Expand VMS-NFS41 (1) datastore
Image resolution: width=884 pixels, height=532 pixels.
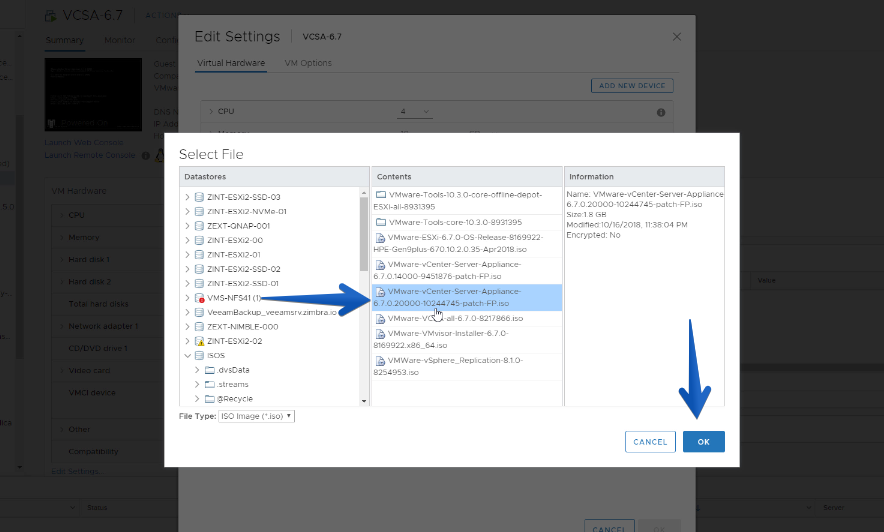pos(187,298)
